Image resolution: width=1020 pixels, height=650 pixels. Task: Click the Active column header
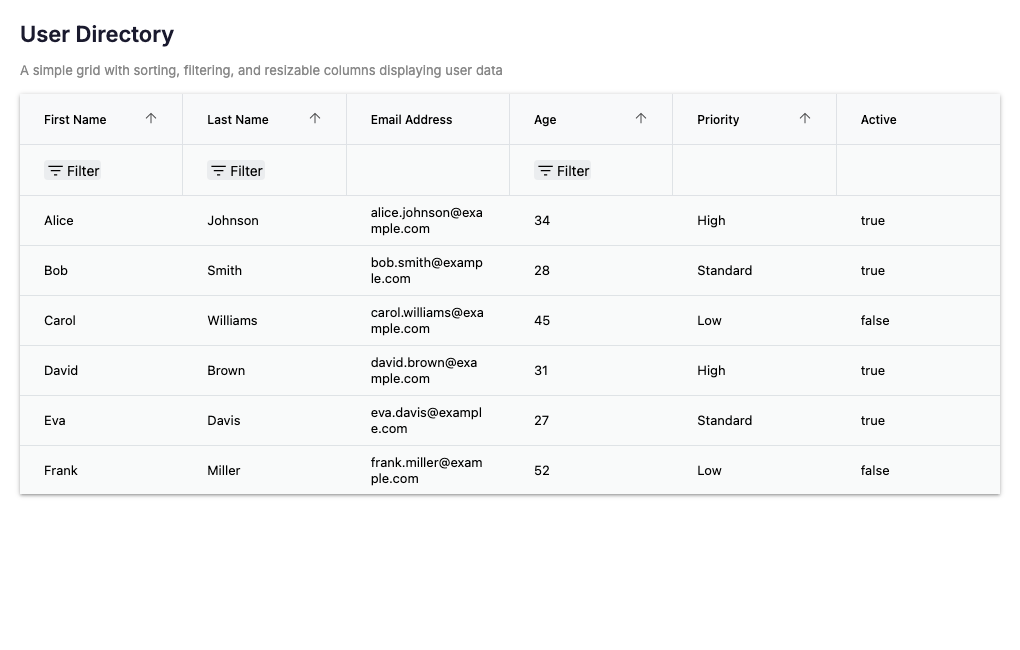[x=878, y=120]
